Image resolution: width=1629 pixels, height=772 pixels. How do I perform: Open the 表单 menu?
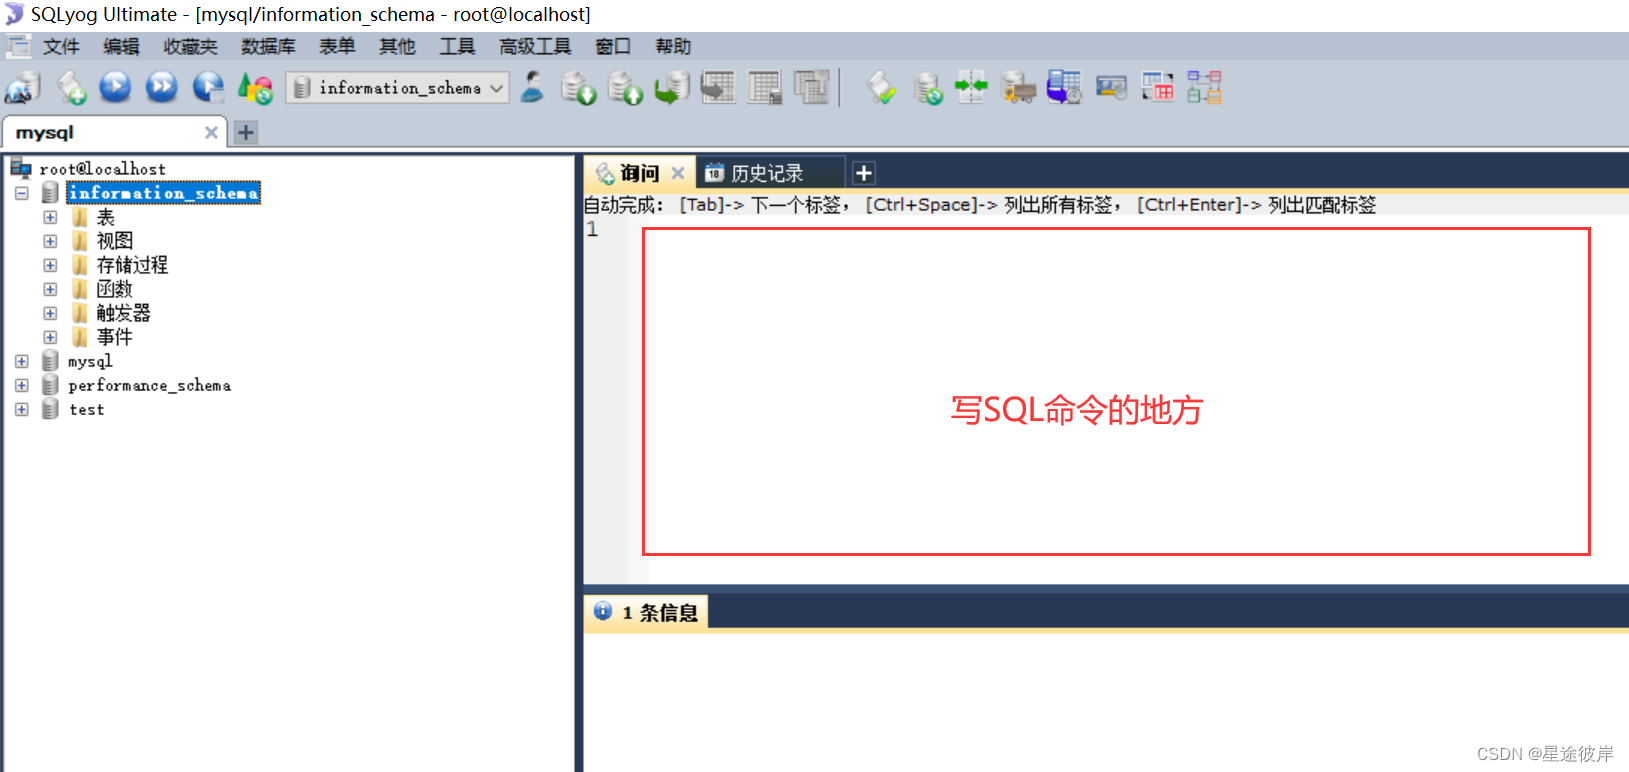click(x=337, y=46)
